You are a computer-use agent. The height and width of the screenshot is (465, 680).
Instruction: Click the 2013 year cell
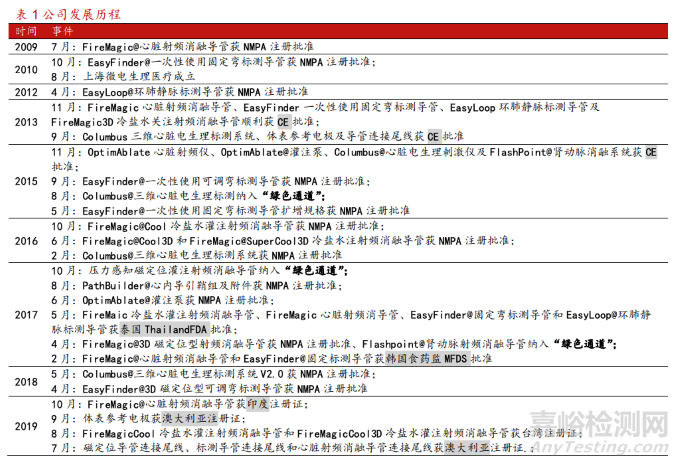(24, 120)
